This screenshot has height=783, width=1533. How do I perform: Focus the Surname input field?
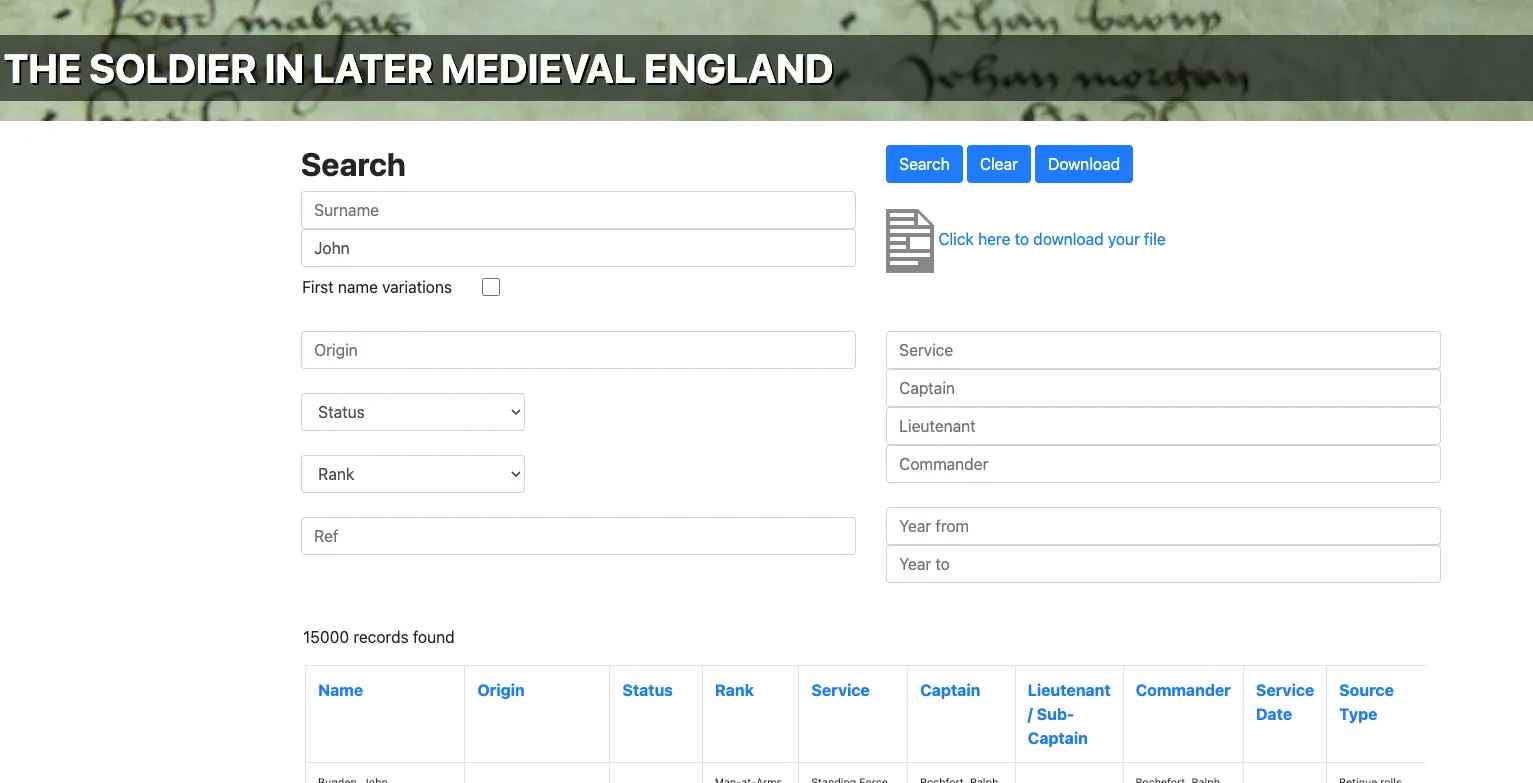[578, 210]
